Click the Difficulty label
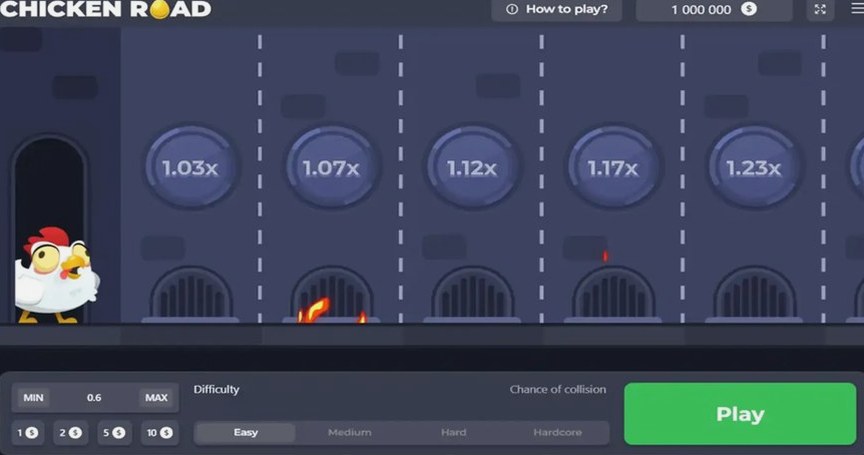The width and height of the screenshot is (864, 455). coord(217,389)
